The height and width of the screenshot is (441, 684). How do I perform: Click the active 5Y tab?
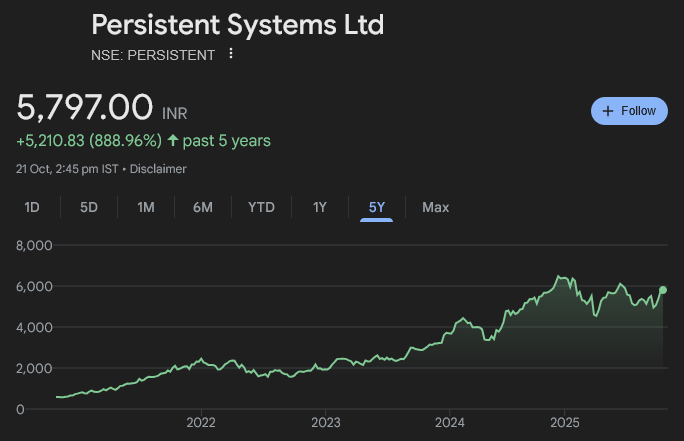pos(376,207)
